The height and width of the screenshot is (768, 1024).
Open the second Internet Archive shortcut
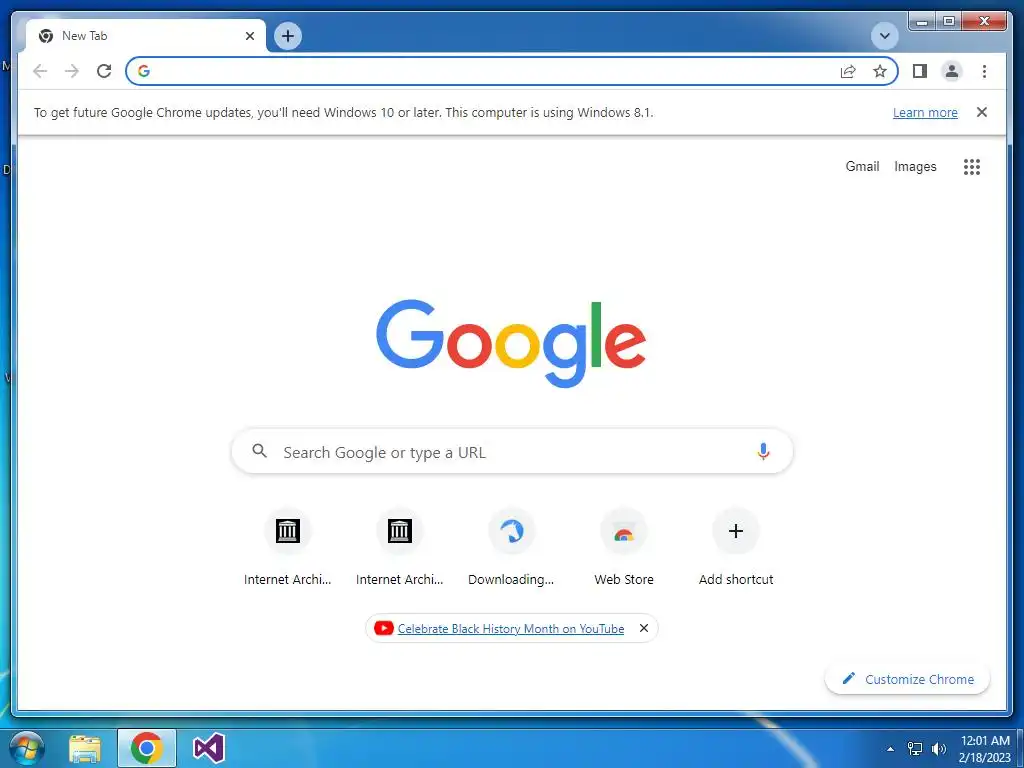400,547
